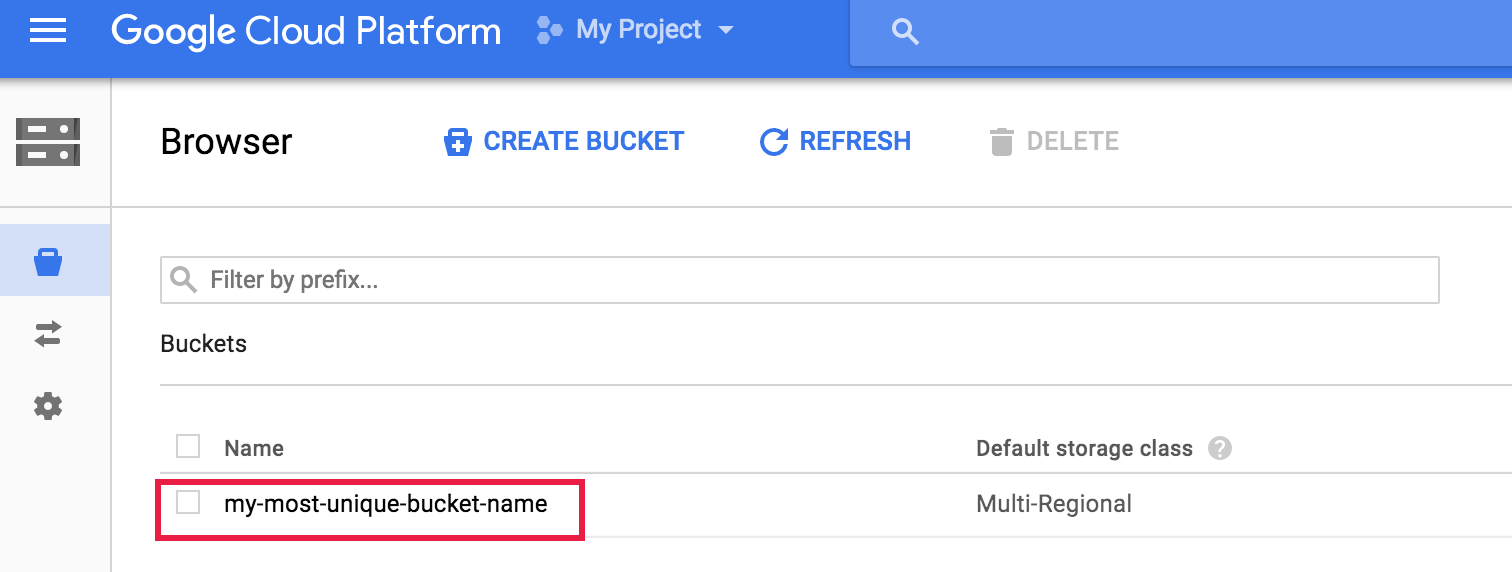Screen dimensions: 1512x572
Task: Click the Default storage class column header
Action: click(1084, 448)
